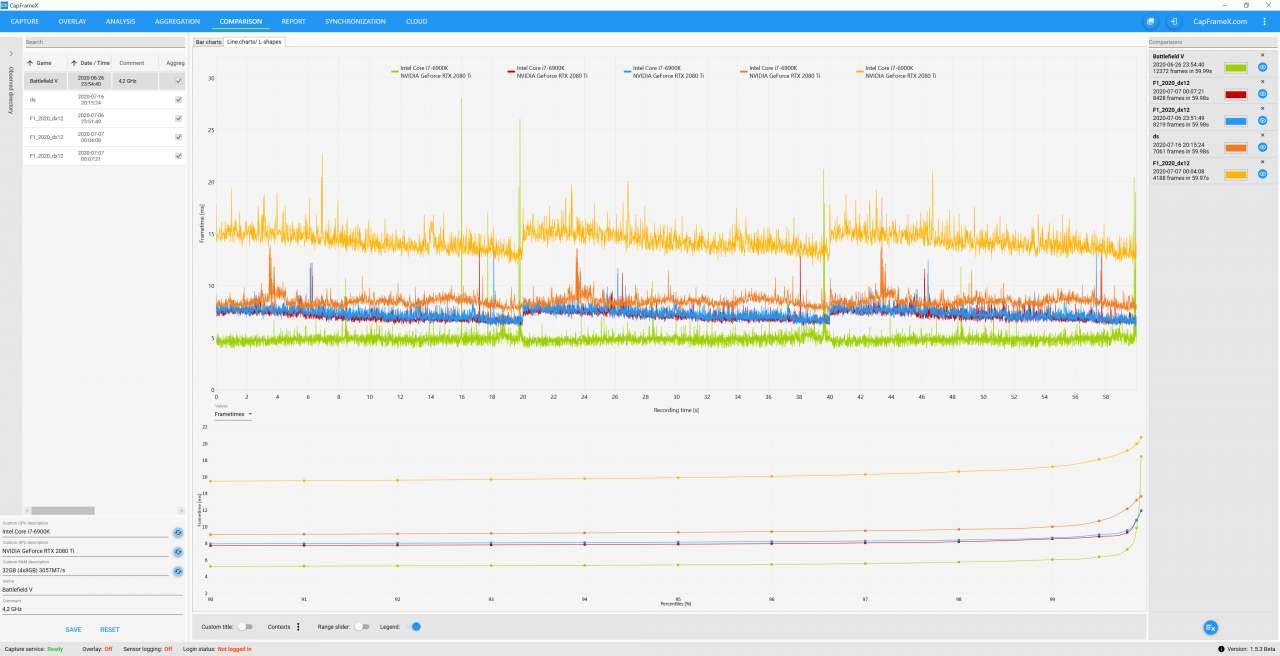Open the OVERLAY tab
The image size is (1280, 656).
[x=72, y=21]
